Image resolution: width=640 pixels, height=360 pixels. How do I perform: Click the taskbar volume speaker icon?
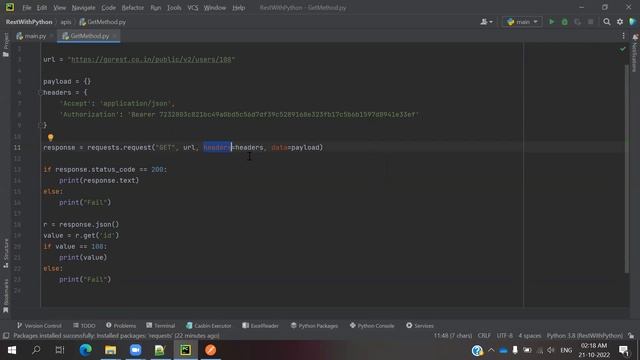tap(551, 350)
